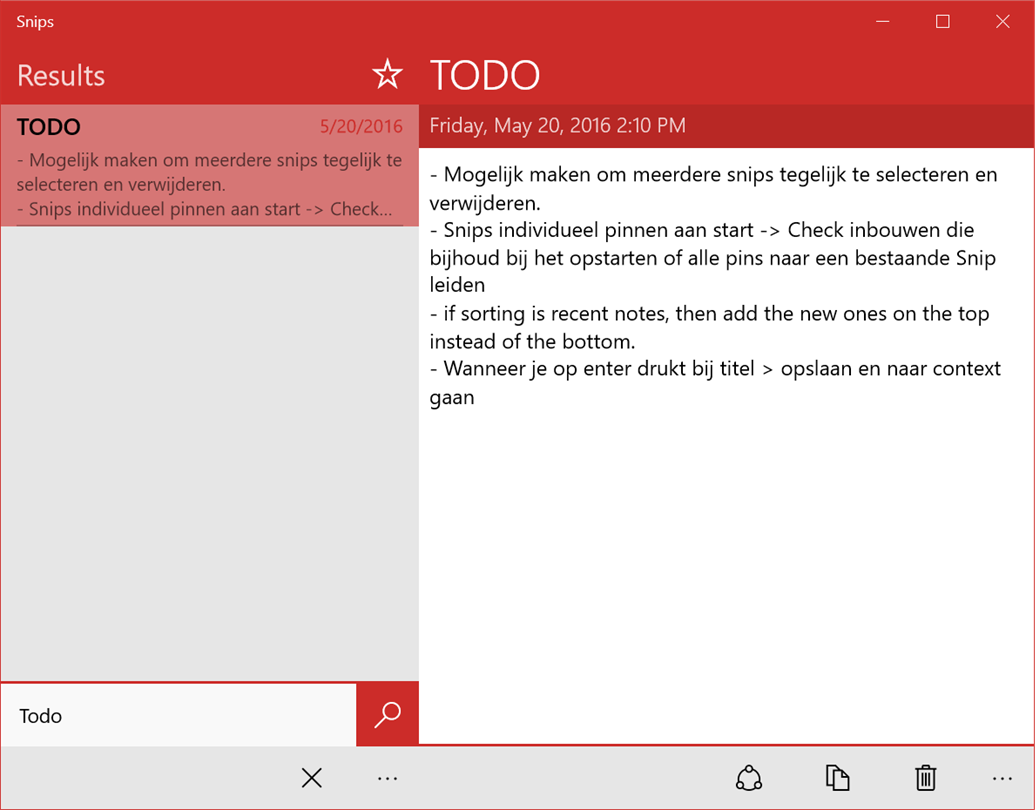Screen dimensions: 1035x810
Task: Select the TODO result in the list
Action: pyautogui.click(x=209, y=166)
